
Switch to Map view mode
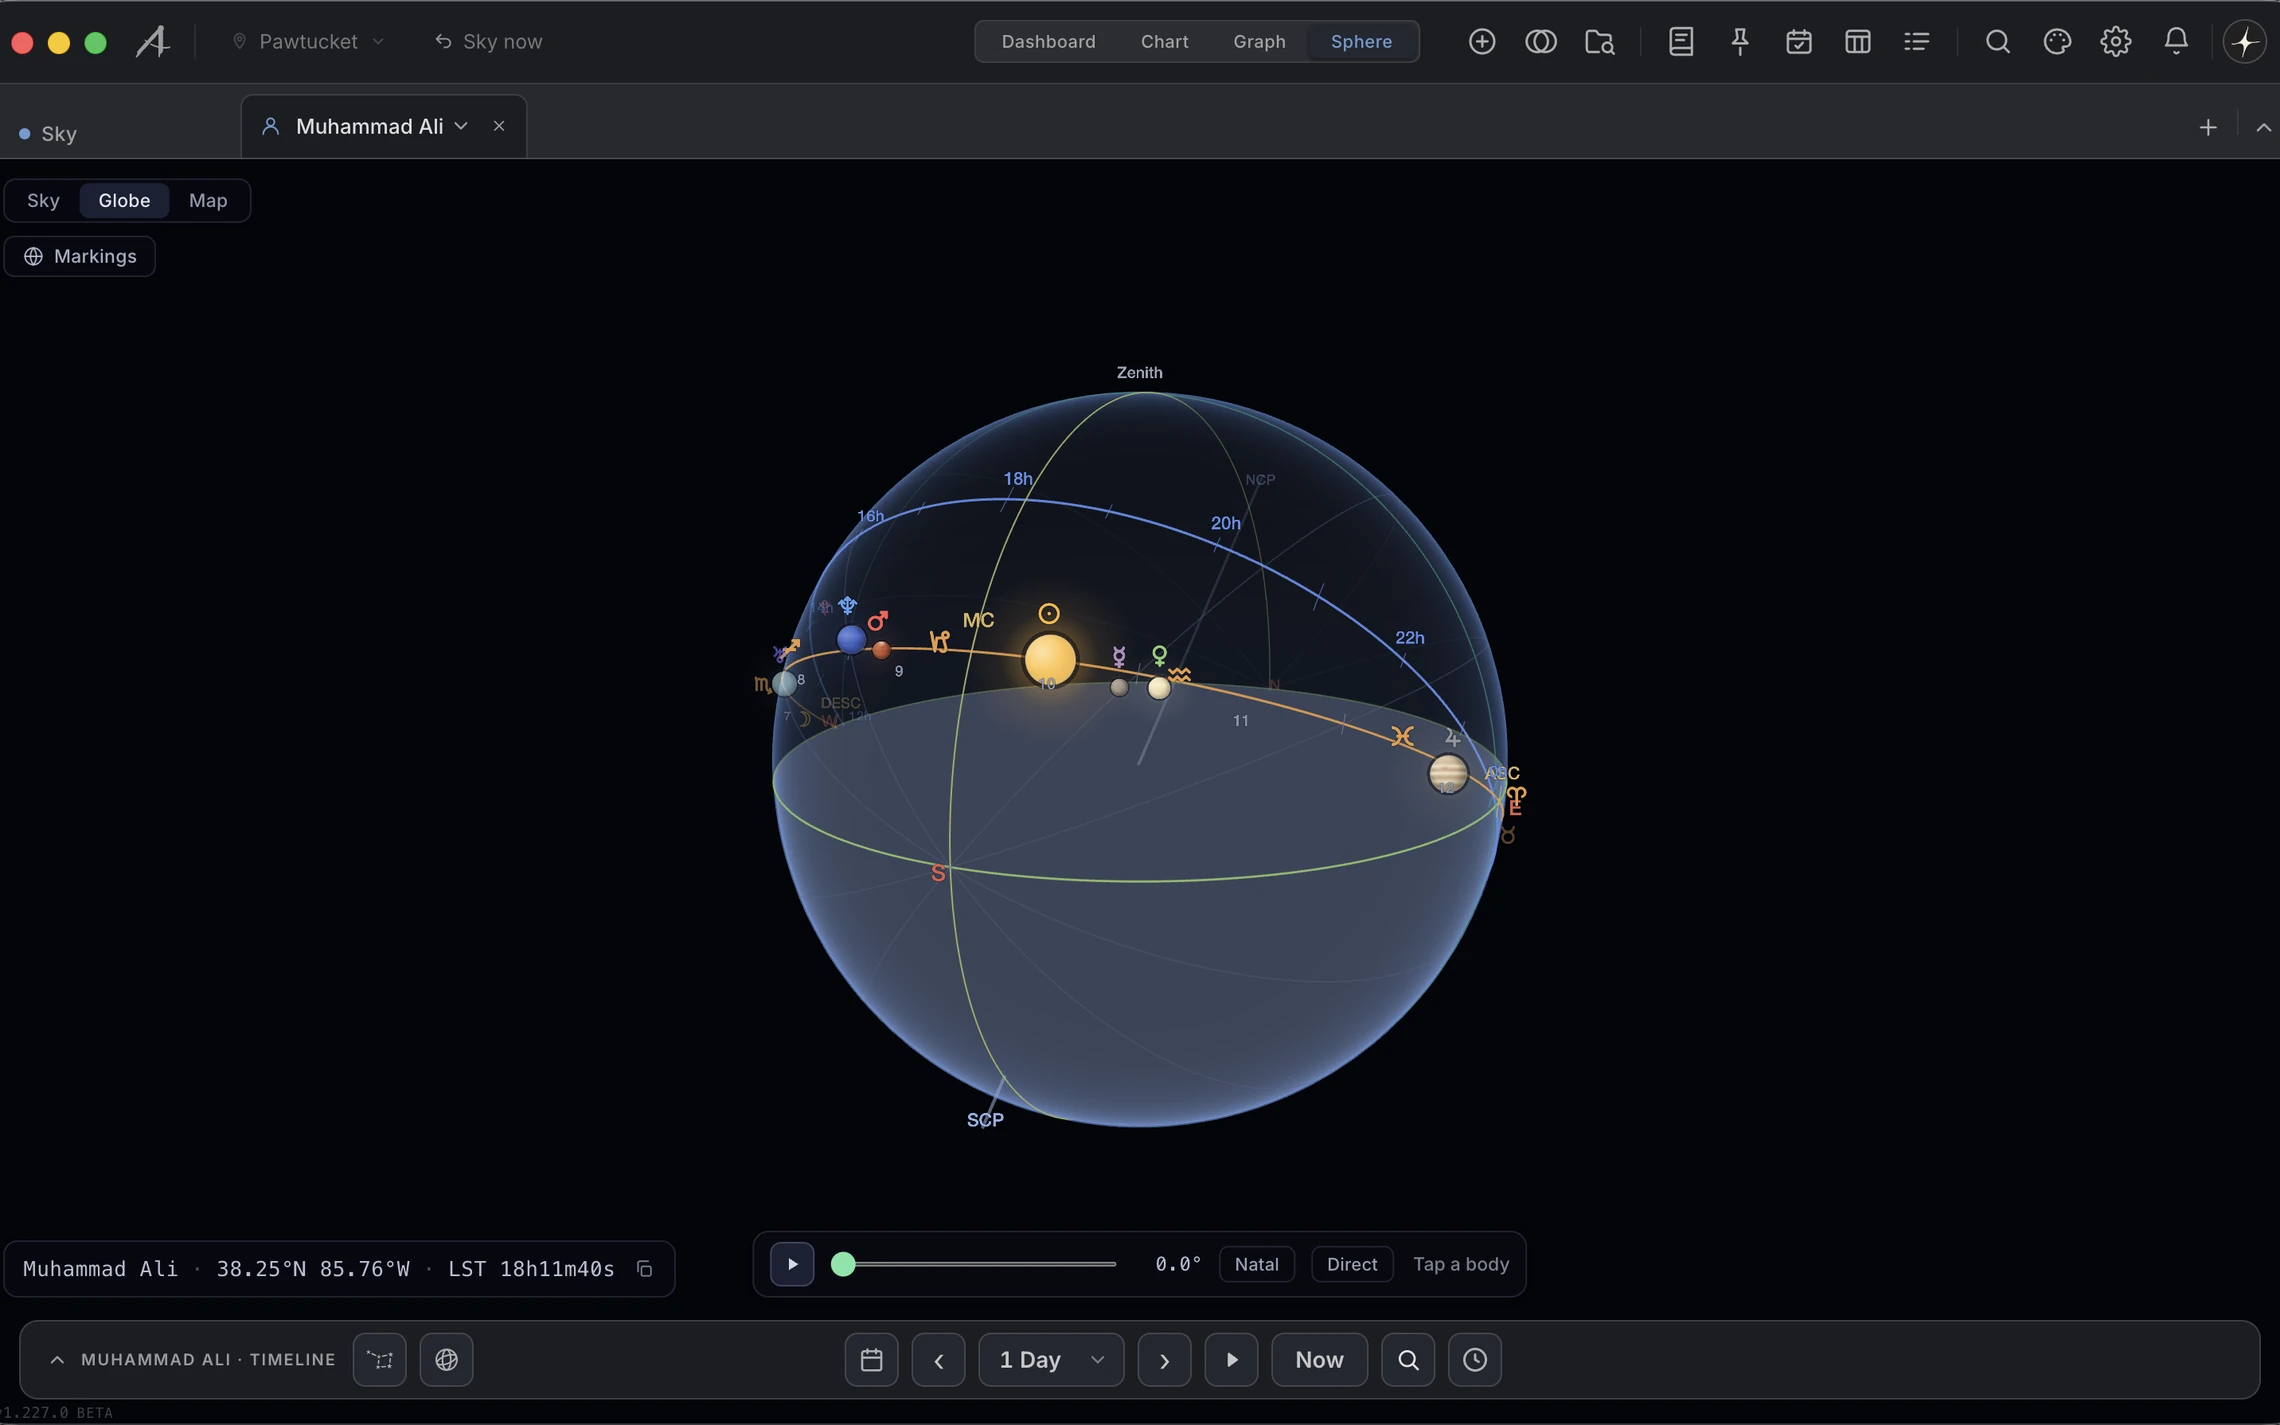click(208, 200)
